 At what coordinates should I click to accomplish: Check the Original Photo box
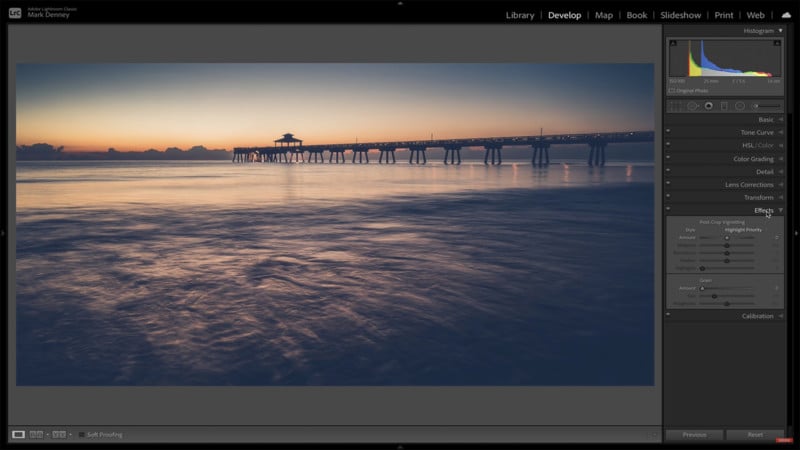pyautogui.click(x=672, y=90)
